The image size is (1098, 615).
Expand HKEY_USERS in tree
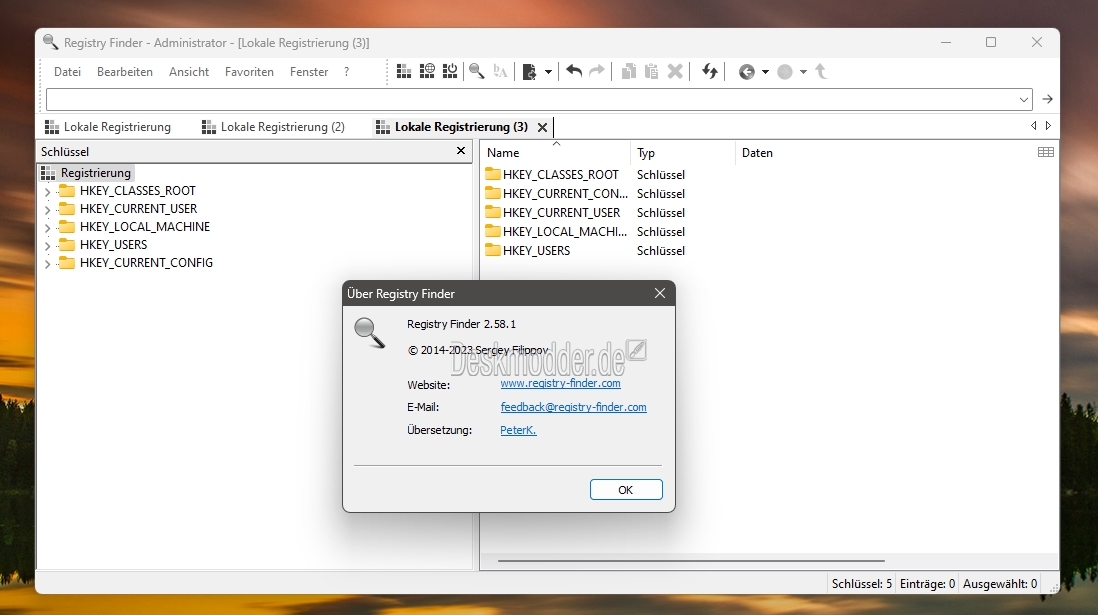click(x=48, y=246)
